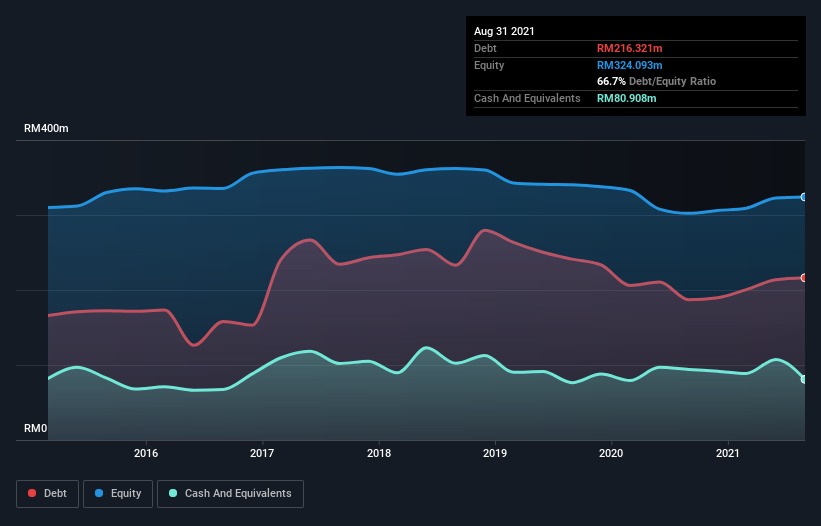Select the 2017 x-axis label
821x526 pixels.
pyautogui.click(x=262, y=453)
